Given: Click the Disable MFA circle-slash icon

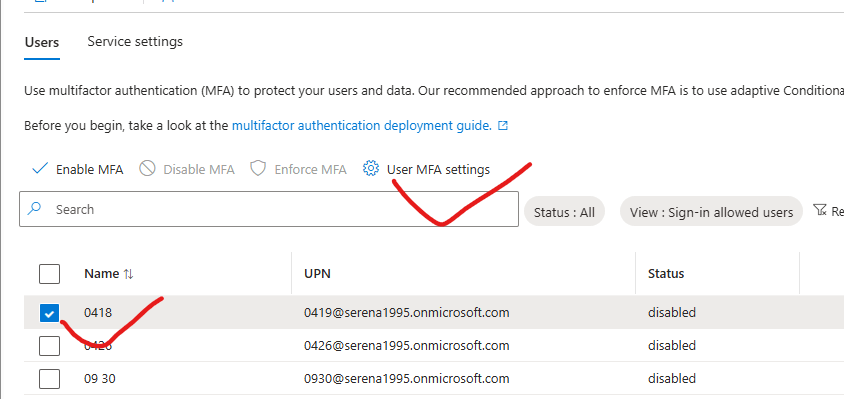Looking at the screenshot, I should click(147, 169).
